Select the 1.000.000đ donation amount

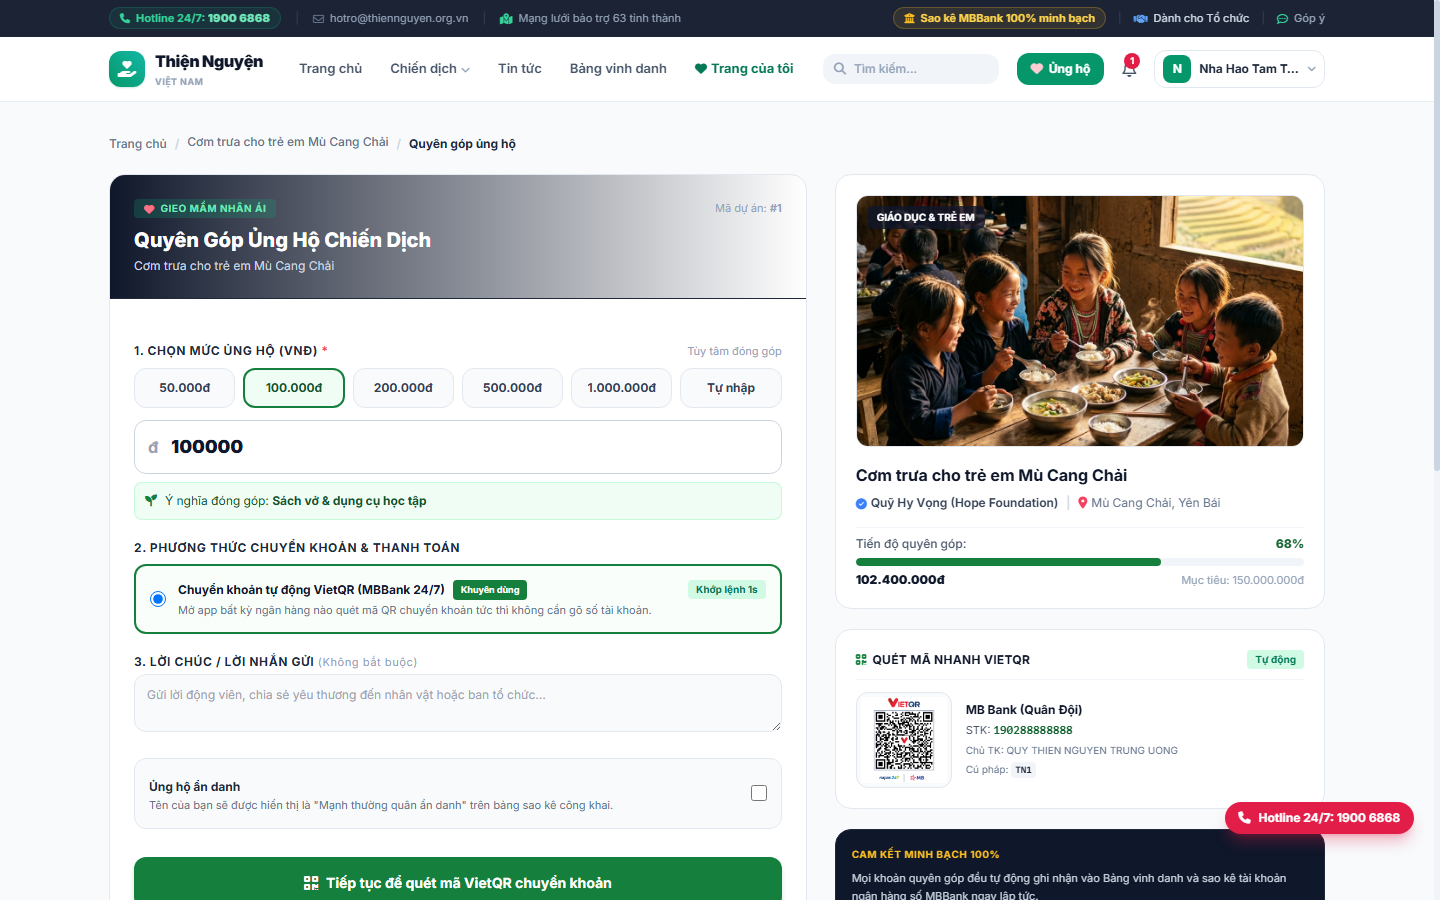(622, 388)
